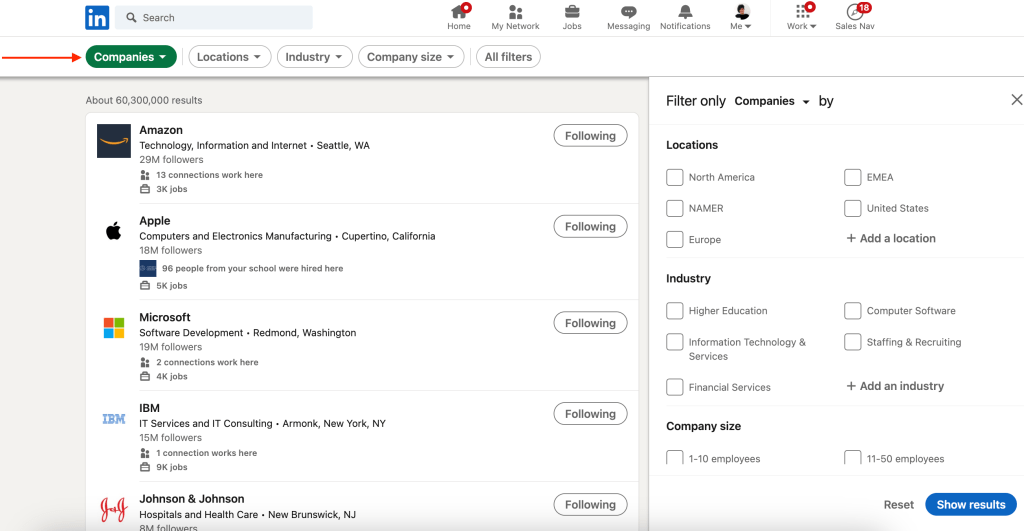The height and width of the screenshot is (531, 1024).
Task: Open the Me profile menu
Action: point(741,17)
